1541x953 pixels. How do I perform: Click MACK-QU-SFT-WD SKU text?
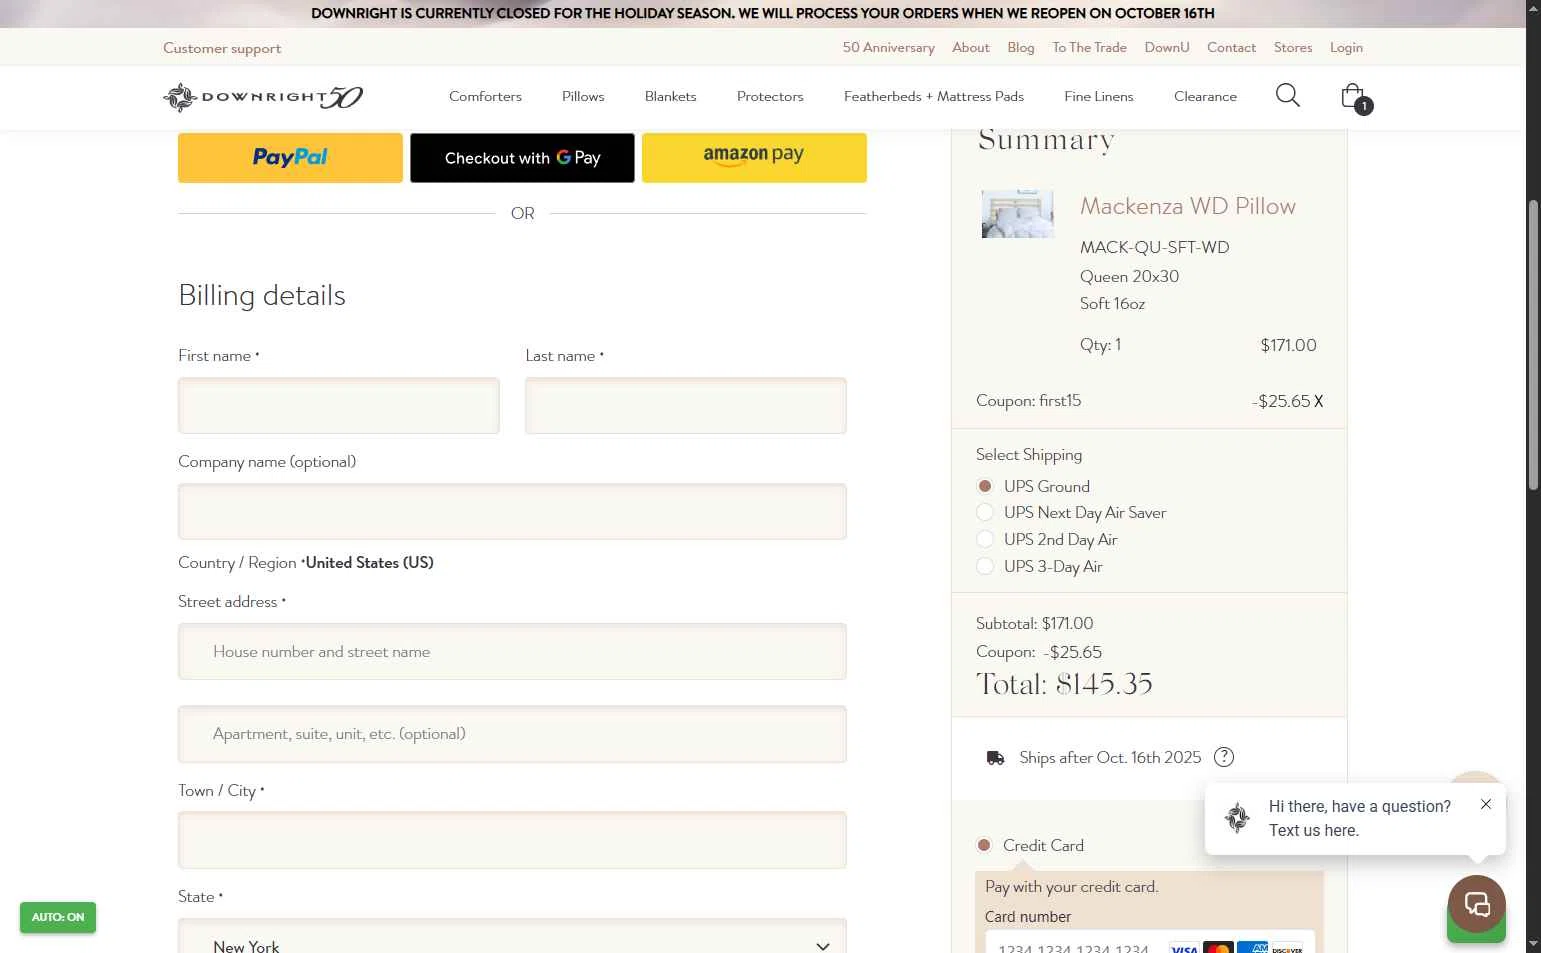(x=1154, y=247)
